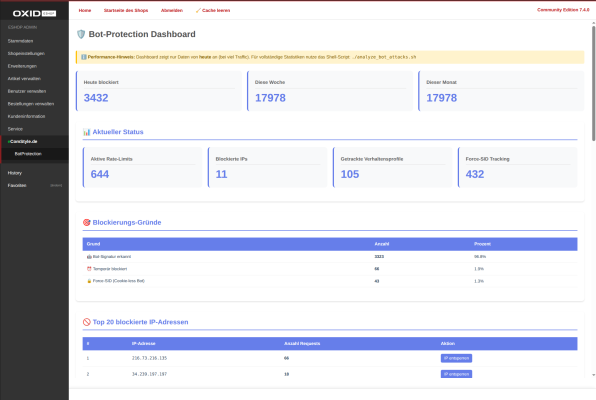Image resolution: width=596 pixels, height=400 pixels.
Task: Click the bar chart icon beside Aktueller Status
Action: pos(87,132)
